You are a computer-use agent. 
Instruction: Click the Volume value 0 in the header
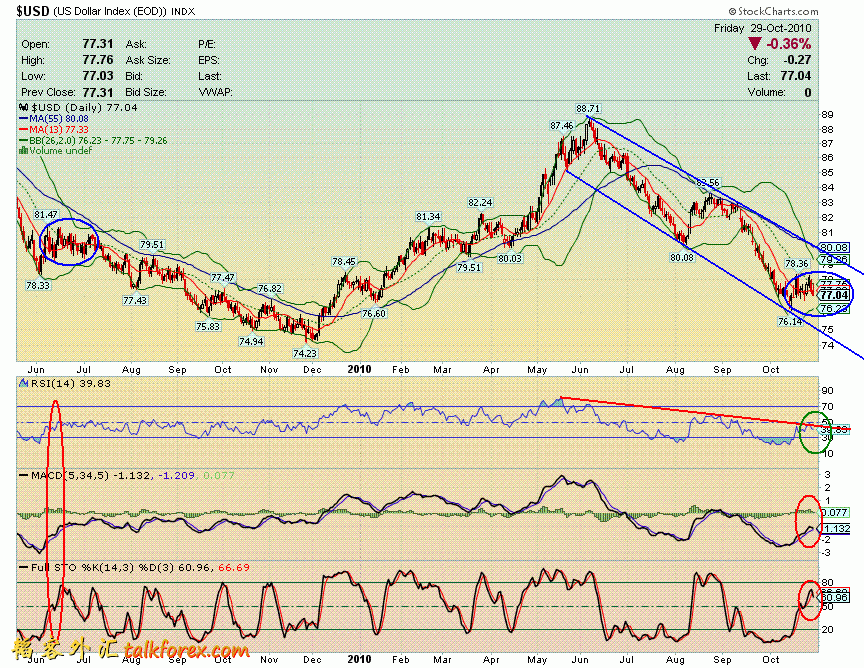[808, 92]
